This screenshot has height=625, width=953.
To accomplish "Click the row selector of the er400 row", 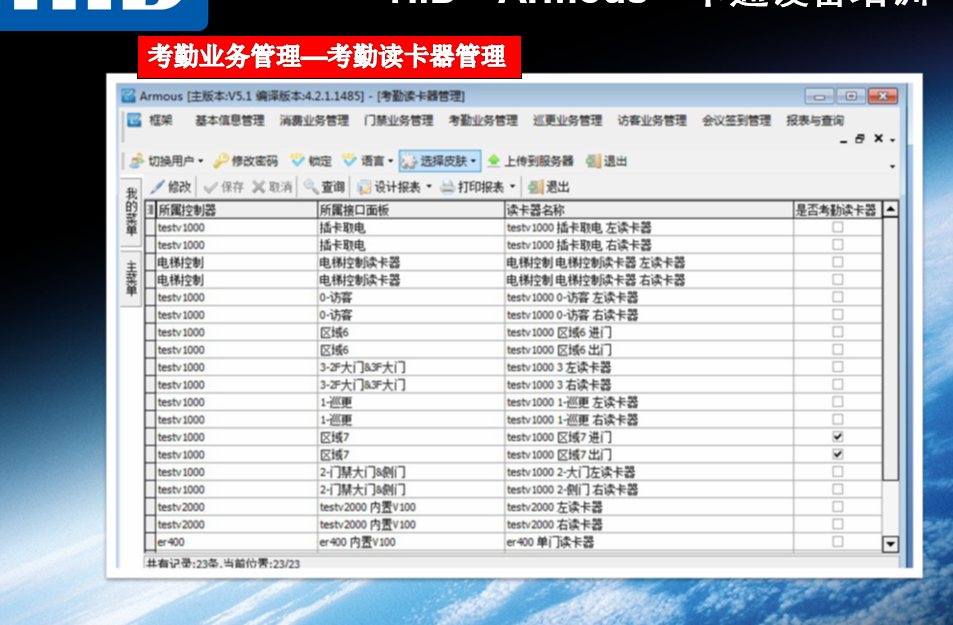I will (x=150, y=542).
